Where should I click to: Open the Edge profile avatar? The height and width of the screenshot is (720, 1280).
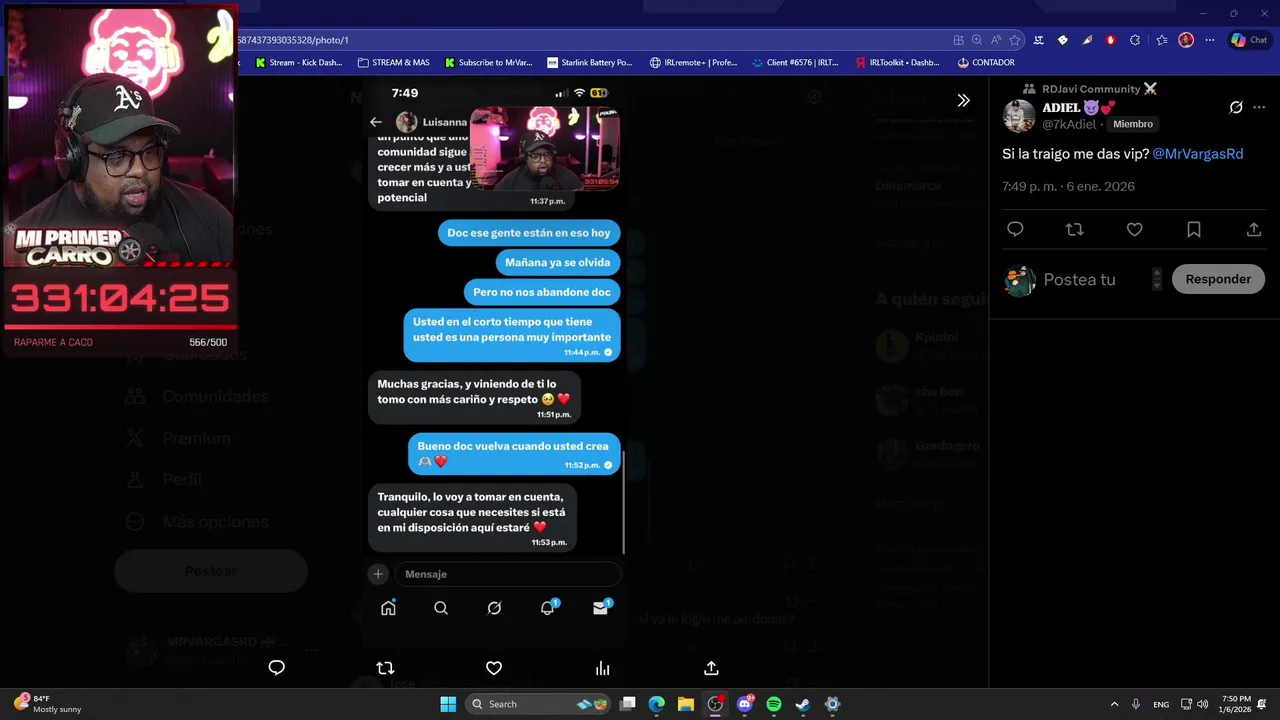click(x=1186, y=40)
